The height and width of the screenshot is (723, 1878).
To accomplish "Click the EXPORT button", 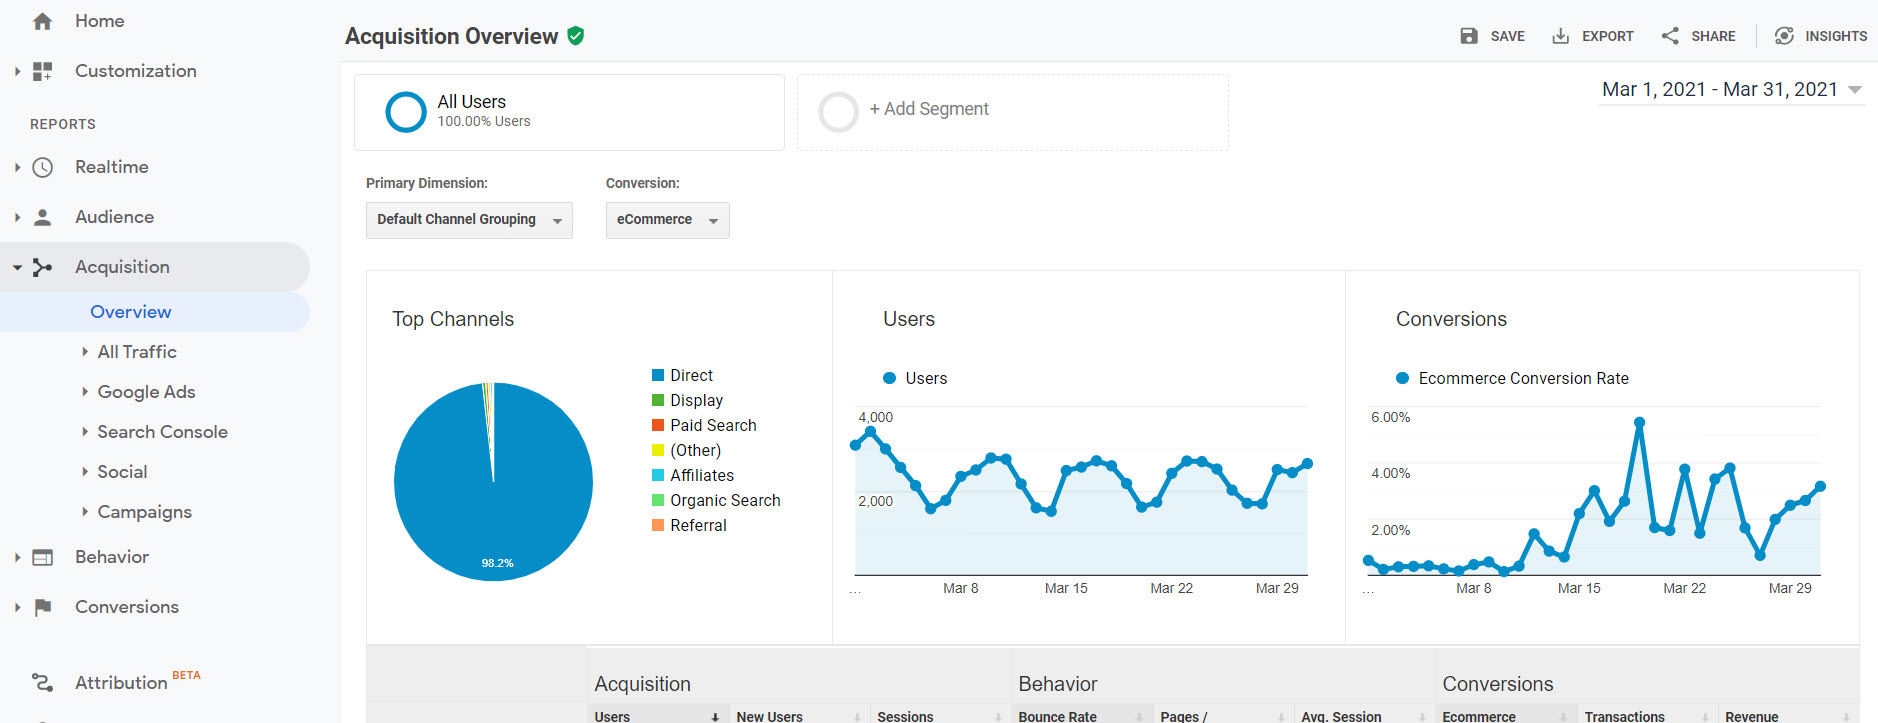I will coord(1593,36).
